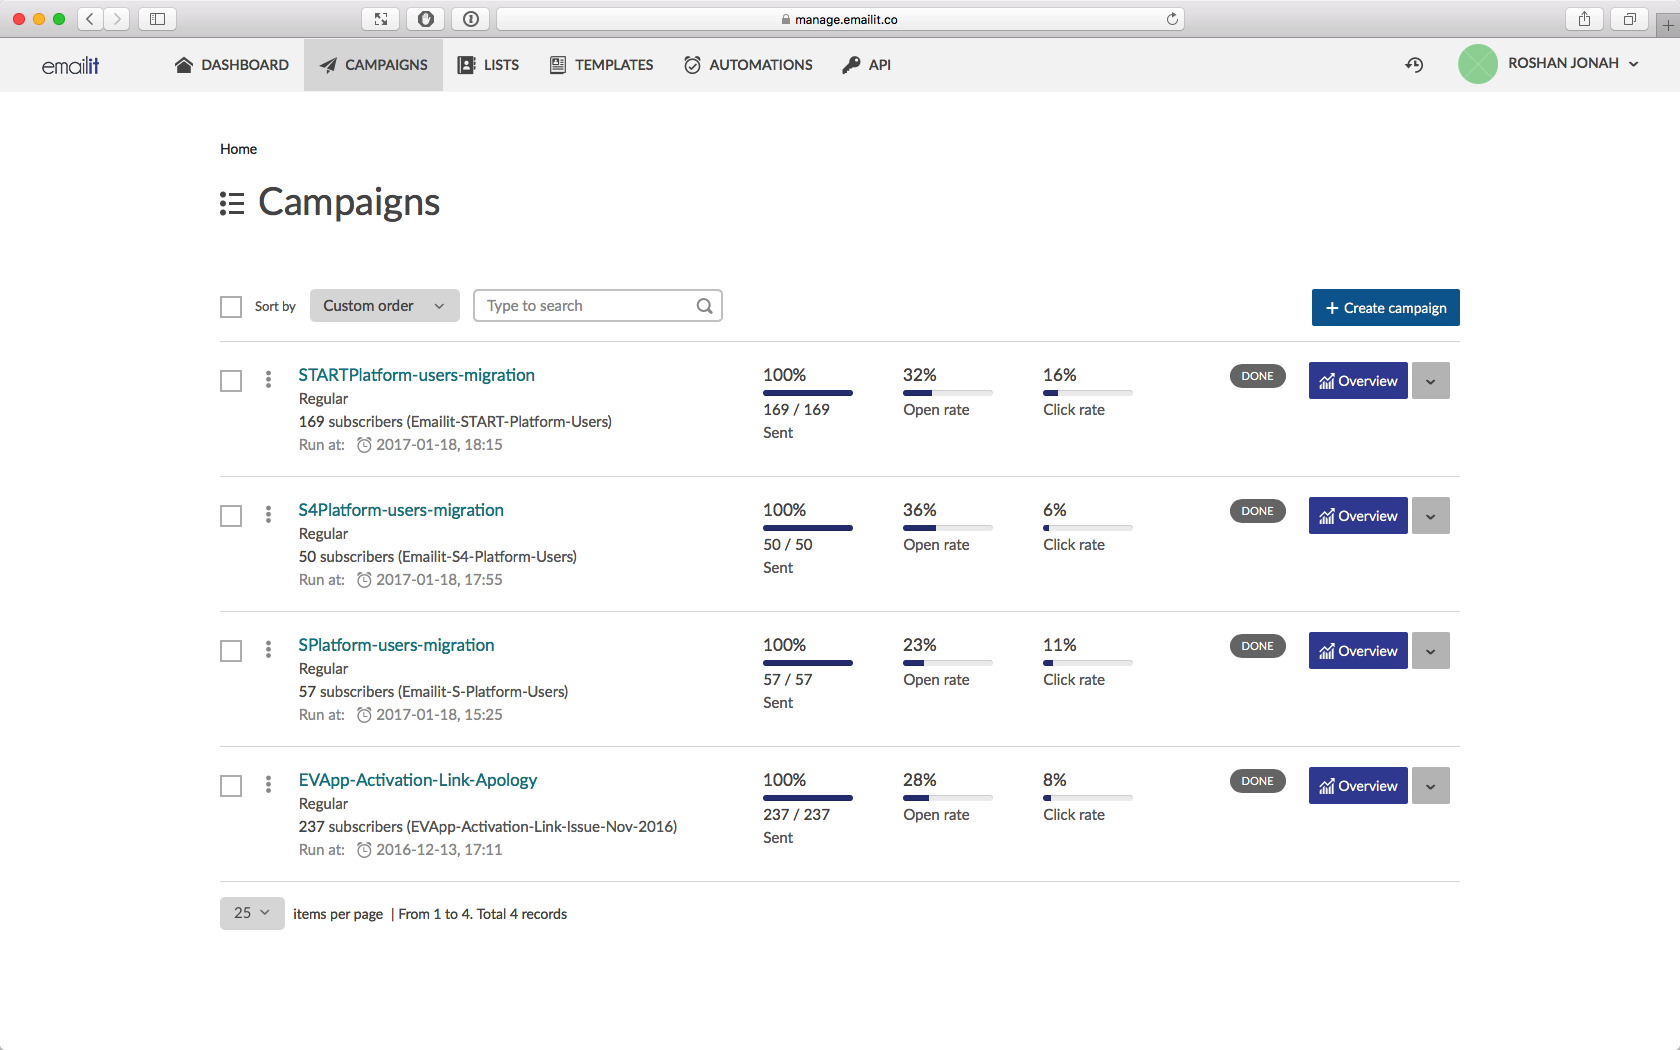The height and width of the screenshot is (1050, 1680).
Task: Check the EVApp-Activation-Link-Apology checkbox
Action: click(231, 786)
